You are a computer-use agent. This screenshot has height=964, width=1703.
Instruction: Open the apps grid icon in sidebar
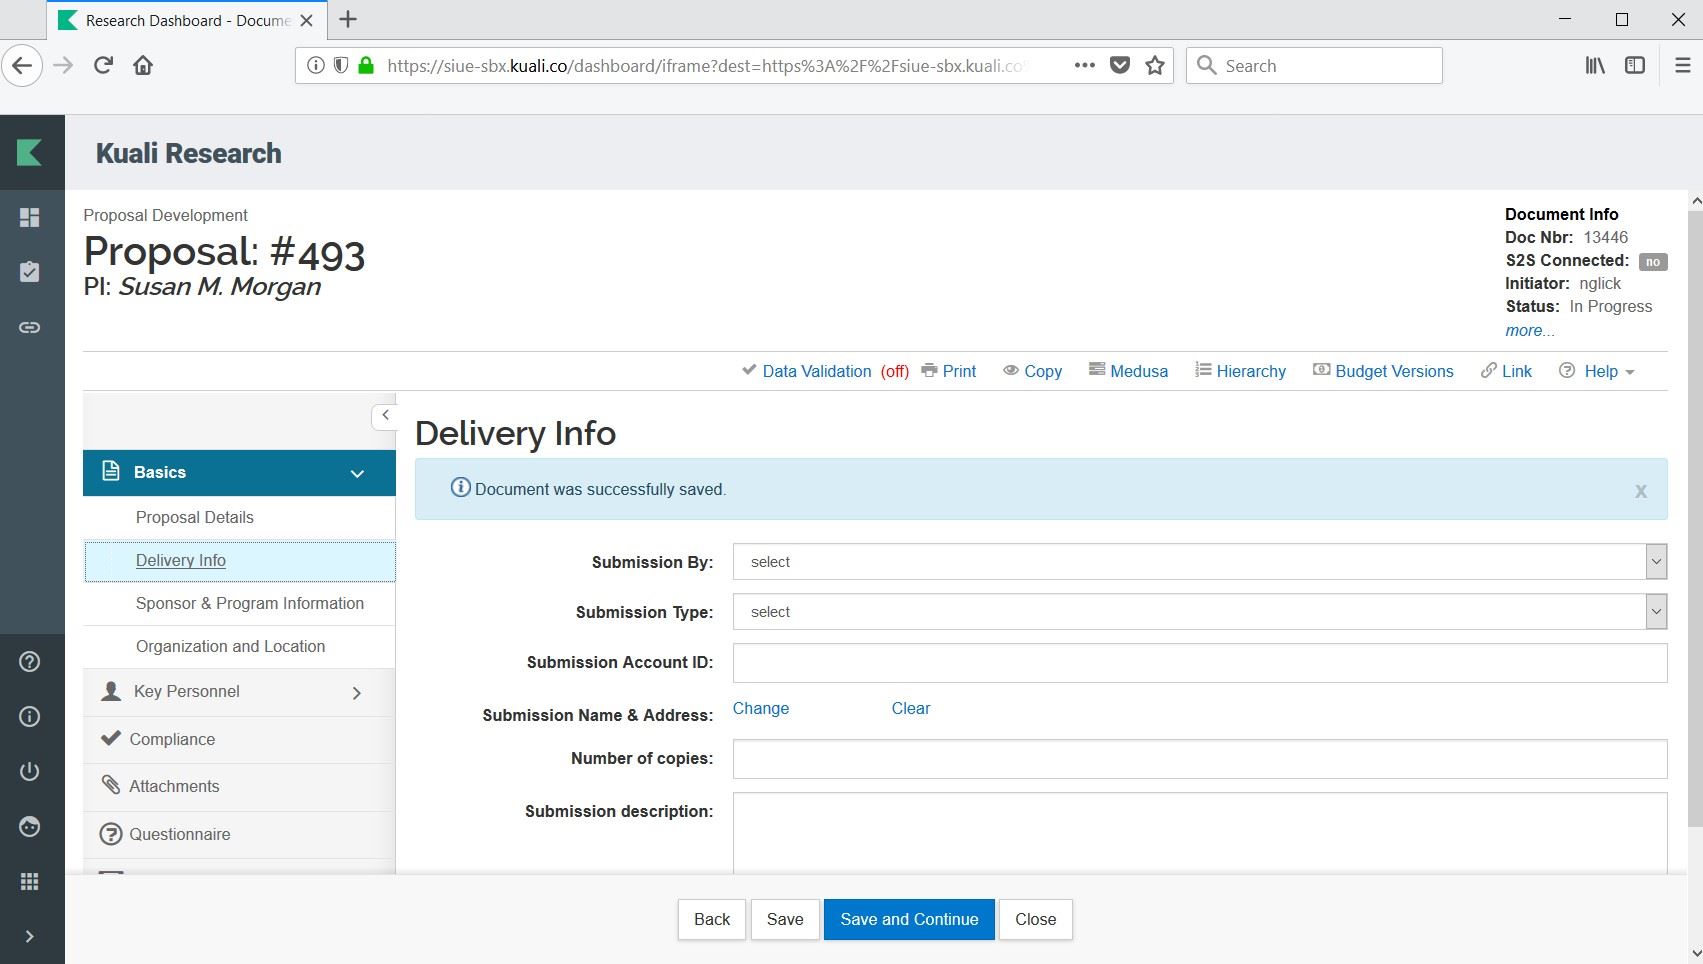pos(30,881)
